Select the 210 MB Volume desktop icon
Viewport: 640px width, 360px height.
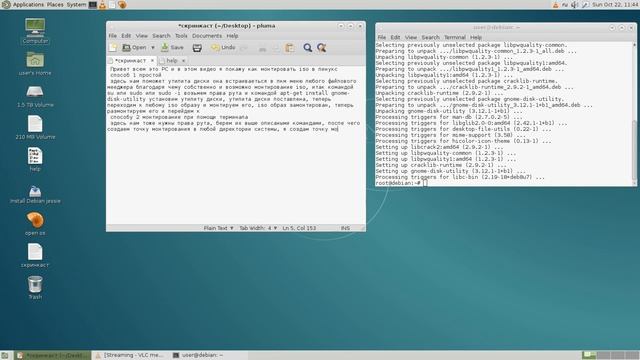pos(35,127)
